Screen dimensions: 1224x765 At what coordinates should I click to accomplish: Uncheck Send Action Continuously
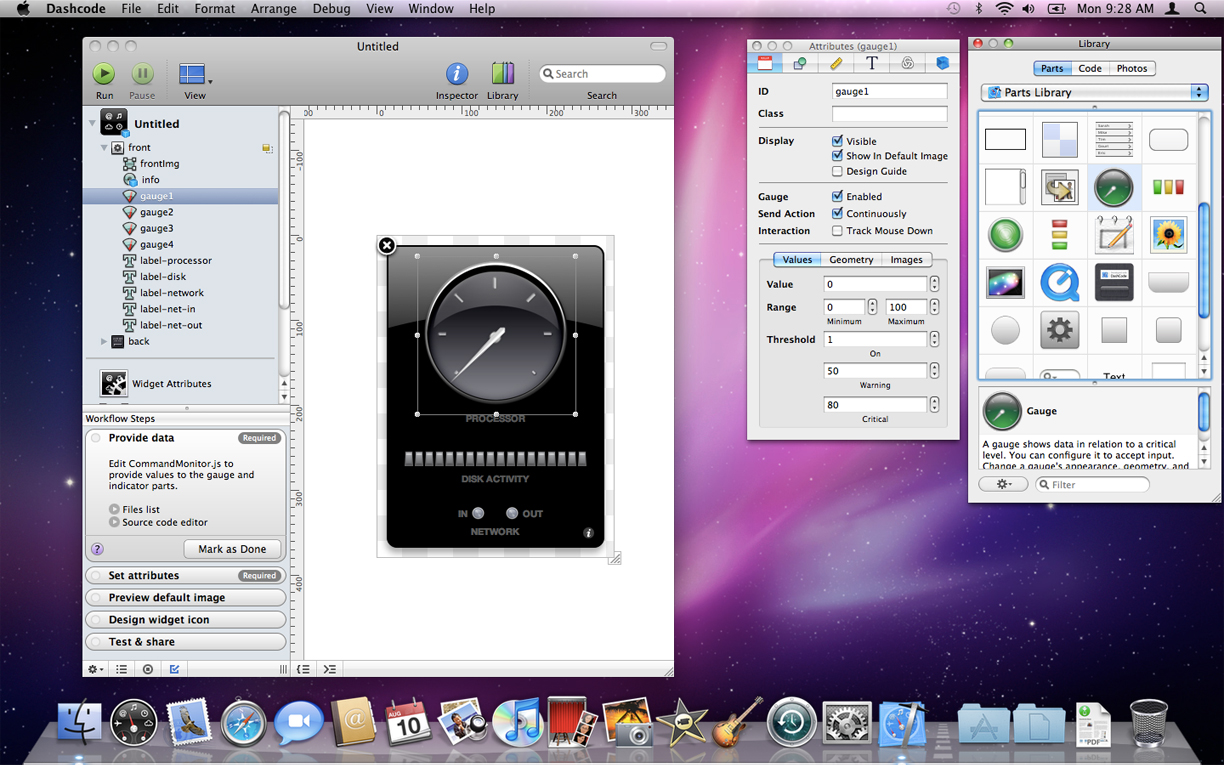click(x=837, y=213)
